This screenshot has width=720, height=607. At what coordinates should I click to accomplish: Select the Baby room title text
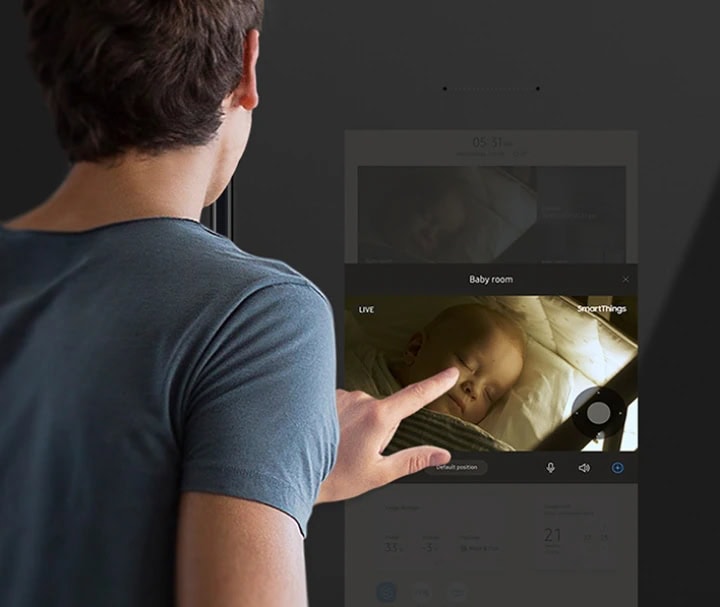pyautogui.click(x=490, y=280)
